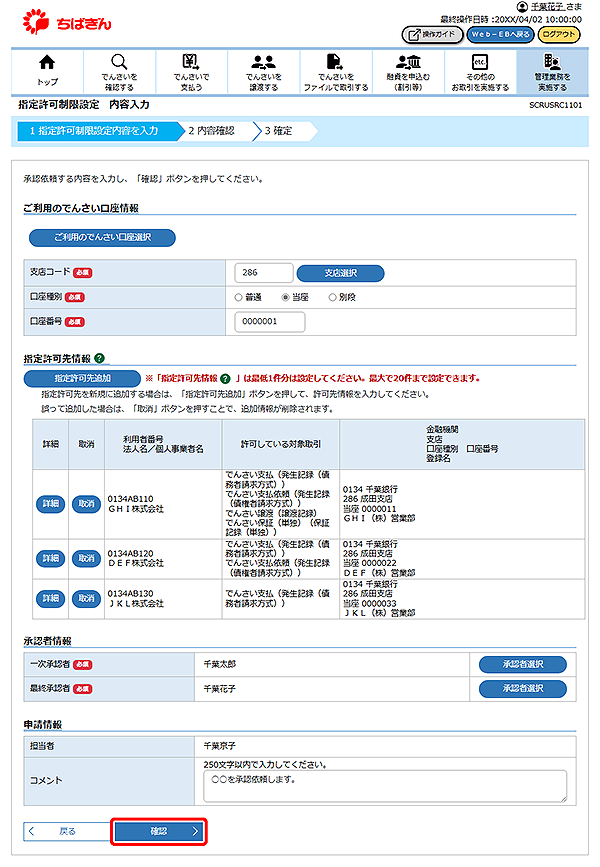Click user number 0134AB110
Screen dimensions: 600x867
pyautogui.click(x=131, y=499)
